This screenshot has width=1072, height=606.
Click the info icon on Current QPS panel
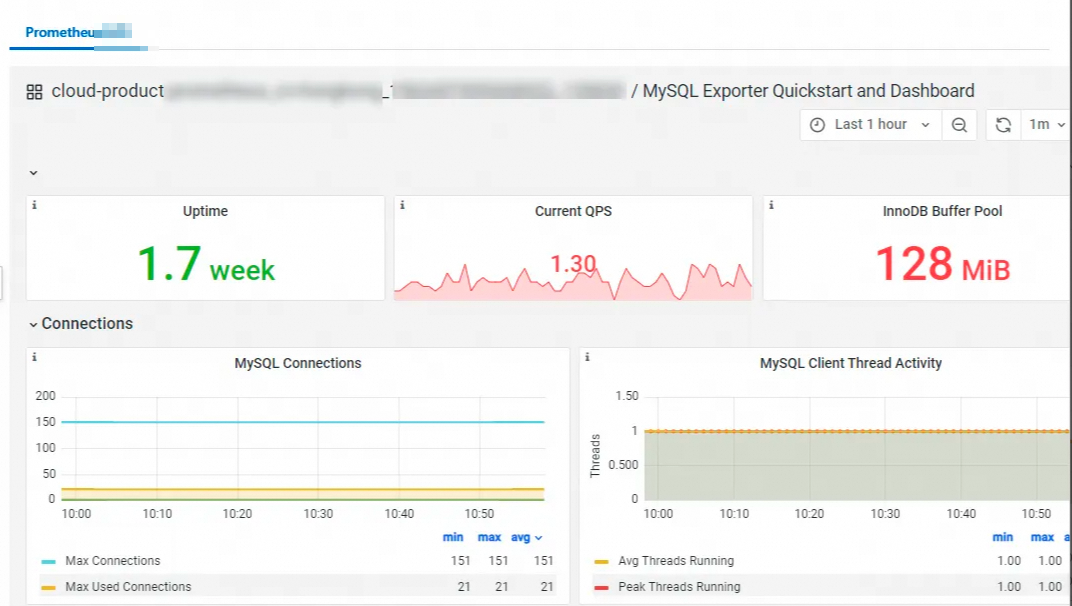(402, 205)
